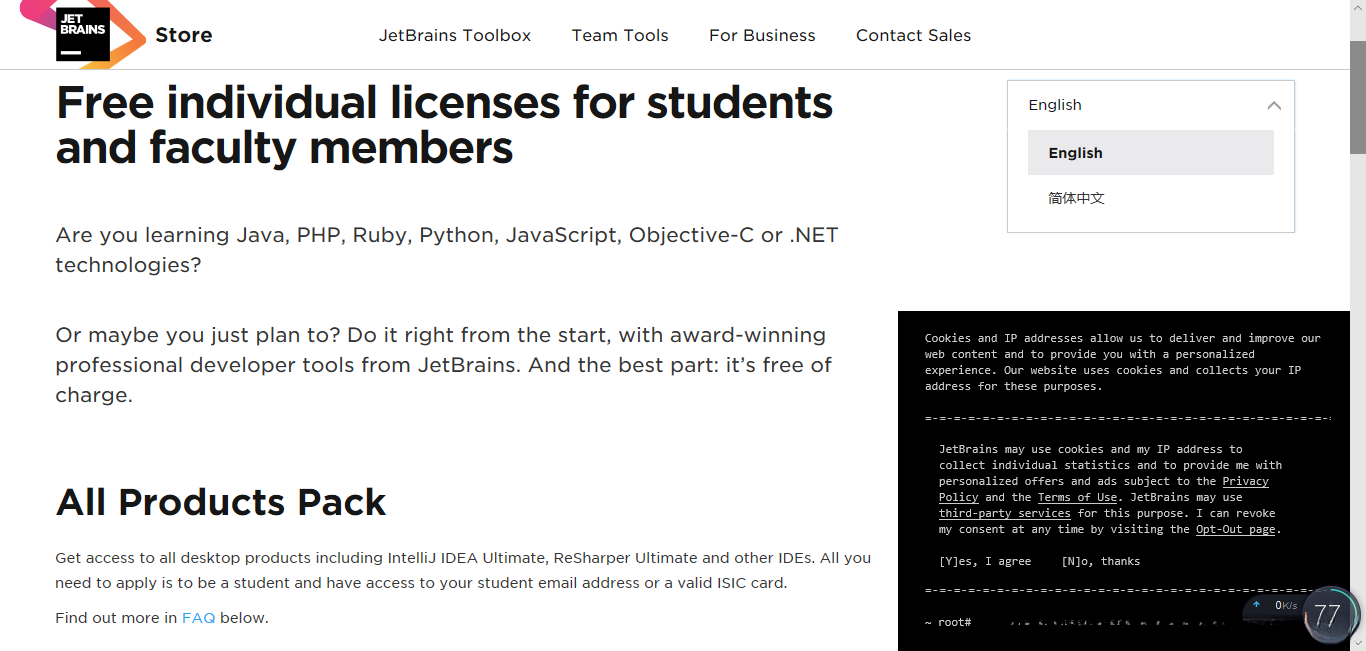Collapse the English language dropdown chevron
Viewport: 1366px width, 651px height.
1273,105
